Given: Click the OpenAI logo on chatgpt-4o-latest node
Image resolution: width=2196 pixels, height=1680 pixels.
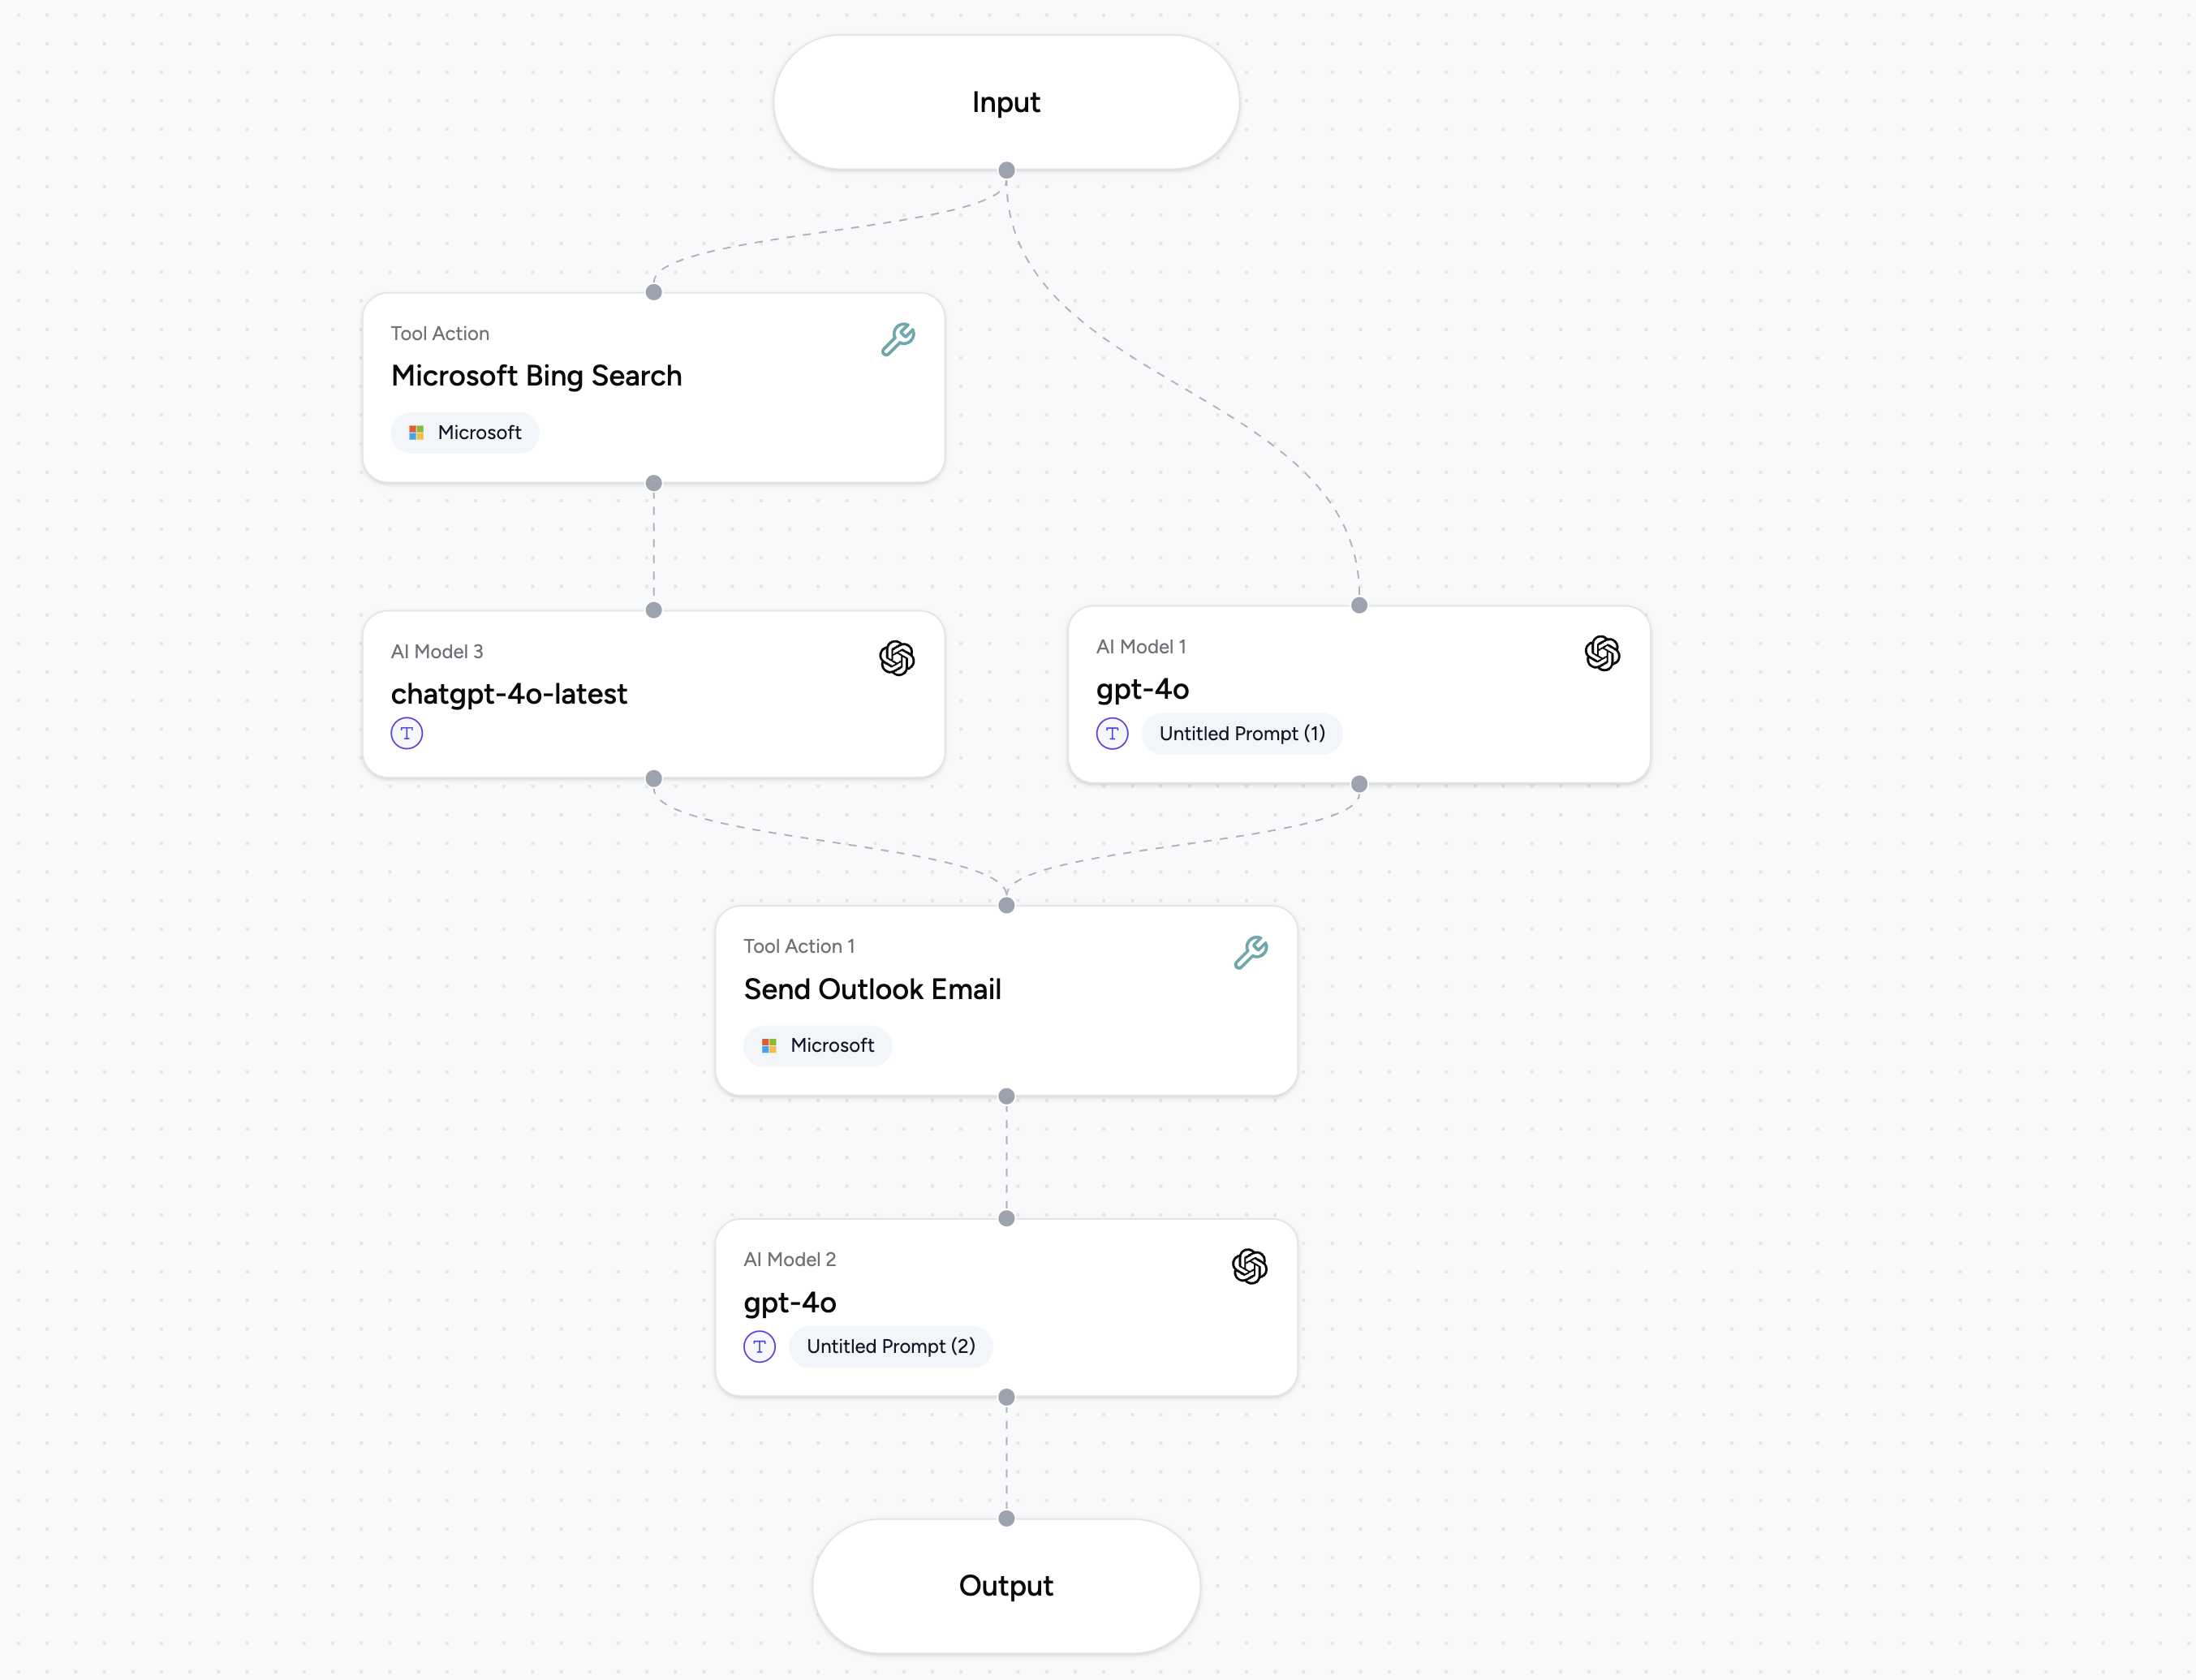Looking at the screenshot, I should click(897, 658).
